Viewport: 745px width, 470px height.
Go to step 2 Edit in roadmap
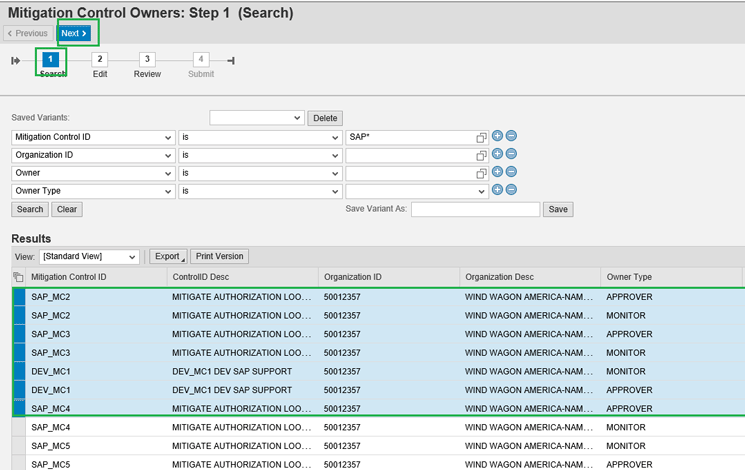pos(100,60)
